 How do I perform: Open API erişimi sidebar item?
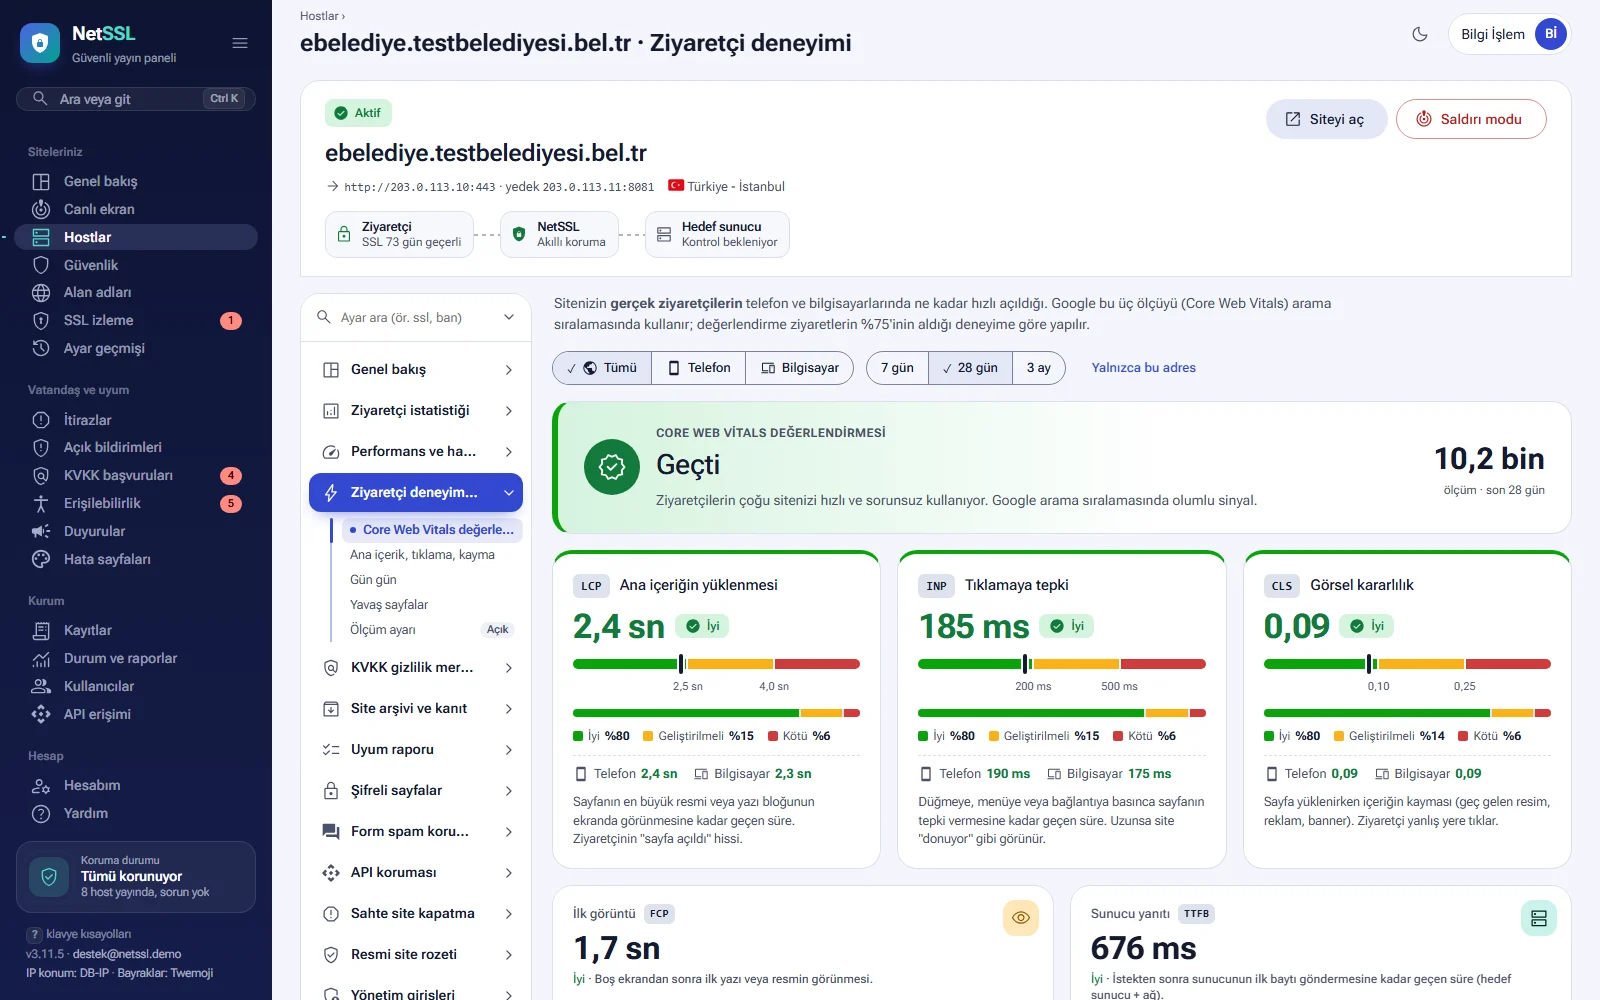coord(136,714)
